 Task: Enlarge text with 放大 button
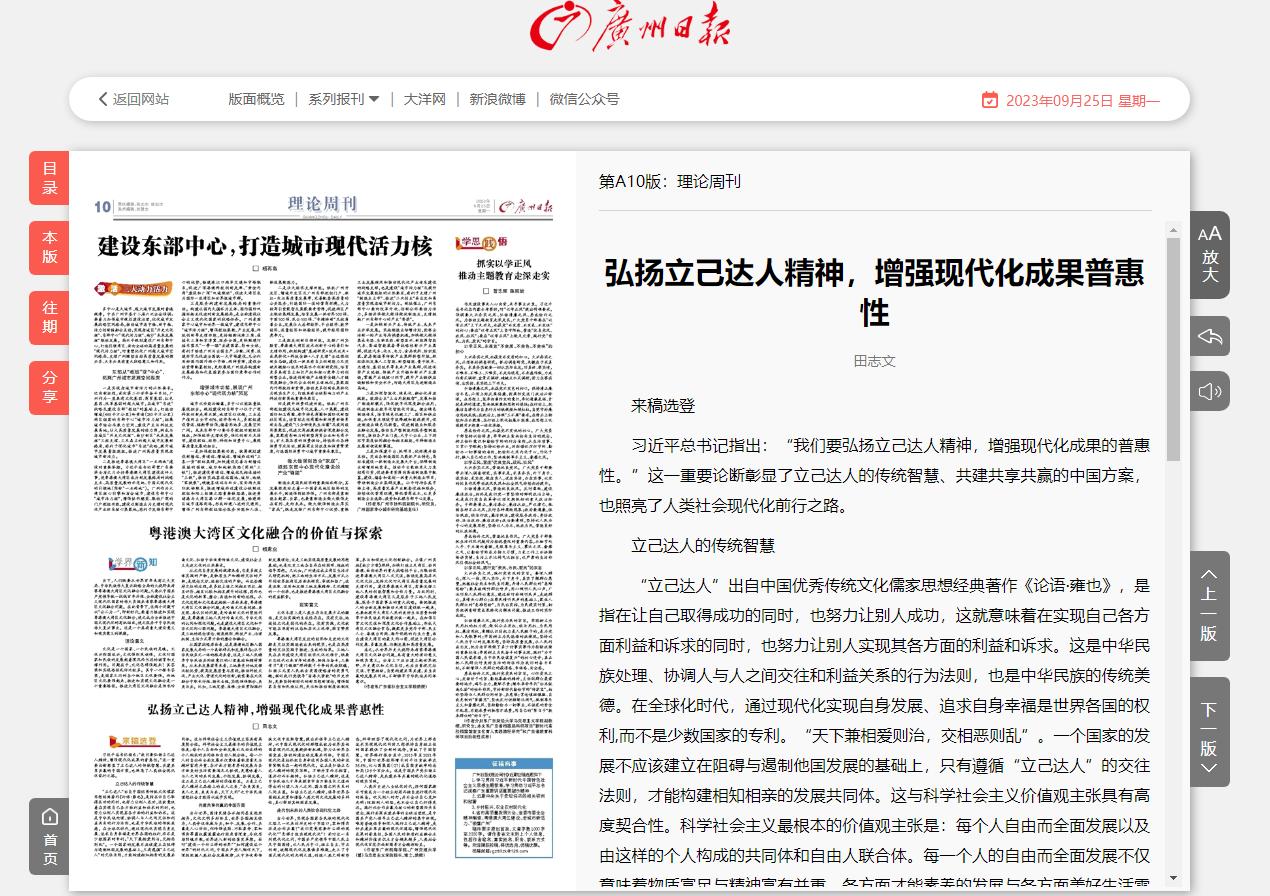pyautogui.click(x=1210, y=255)
